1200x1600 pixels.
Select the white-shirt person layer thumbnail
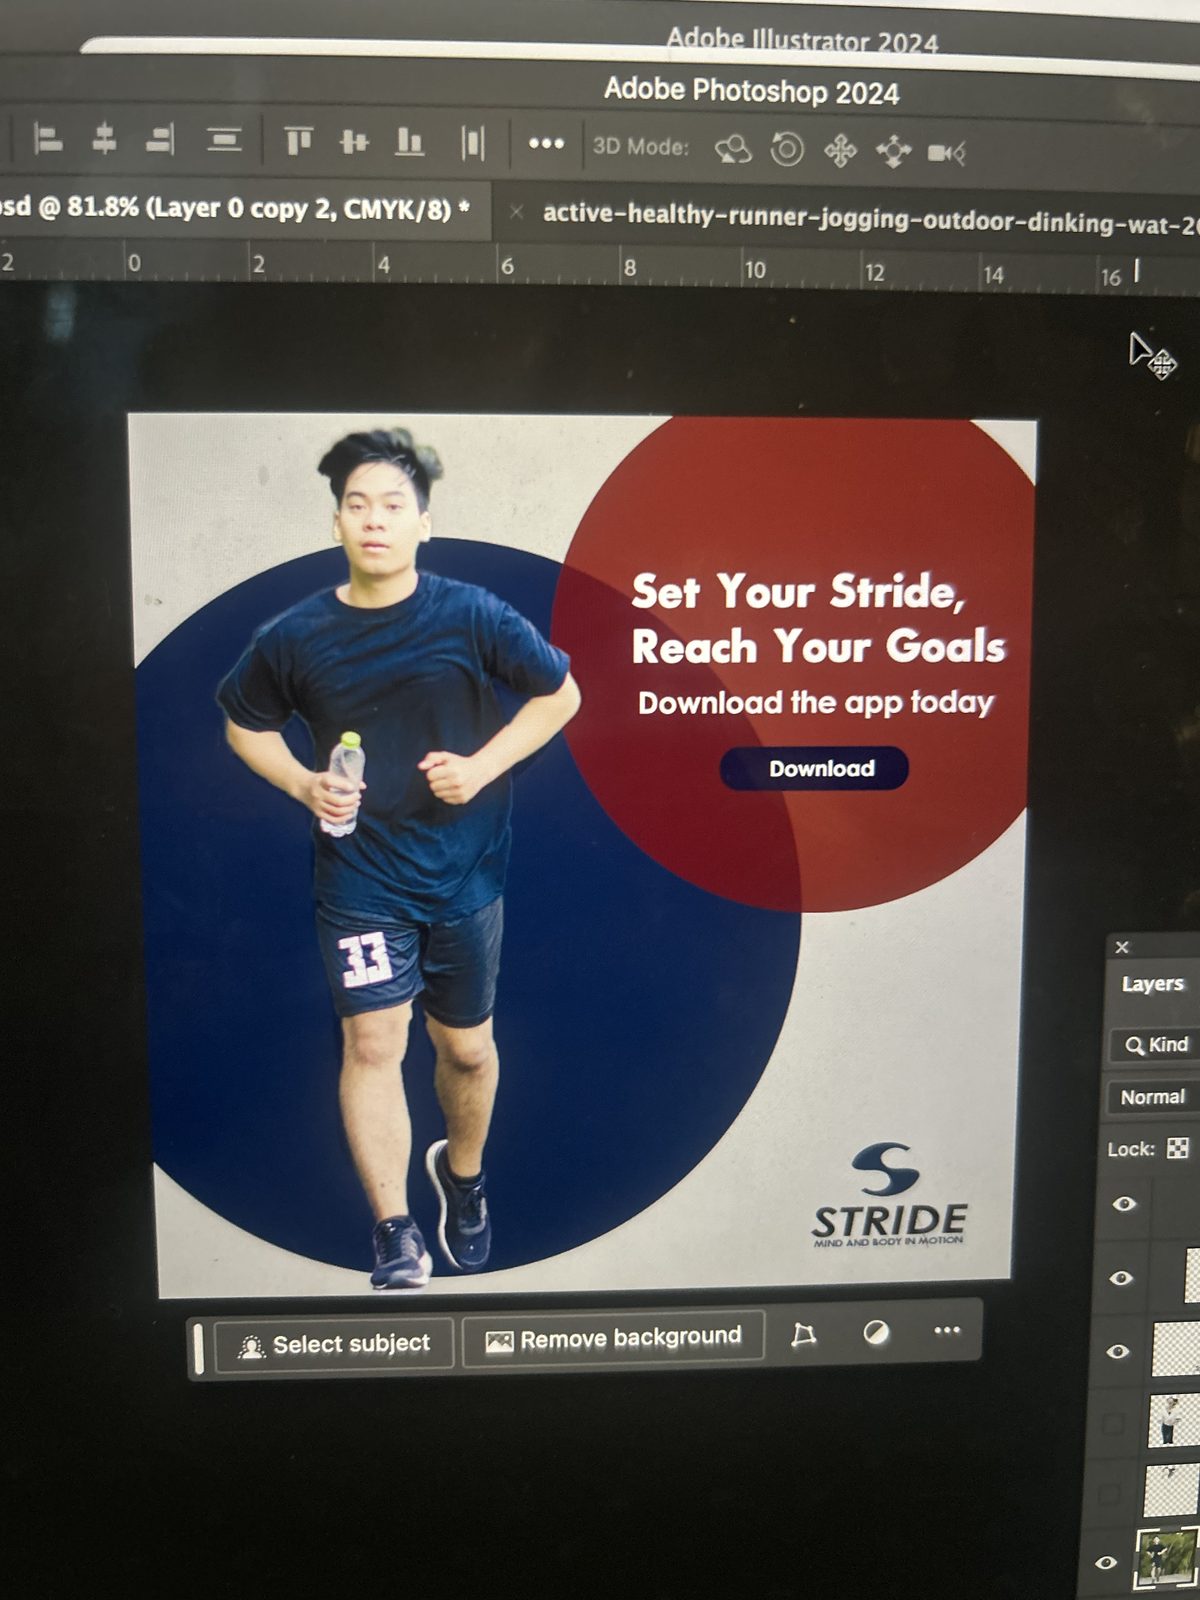point(1173,1421)
